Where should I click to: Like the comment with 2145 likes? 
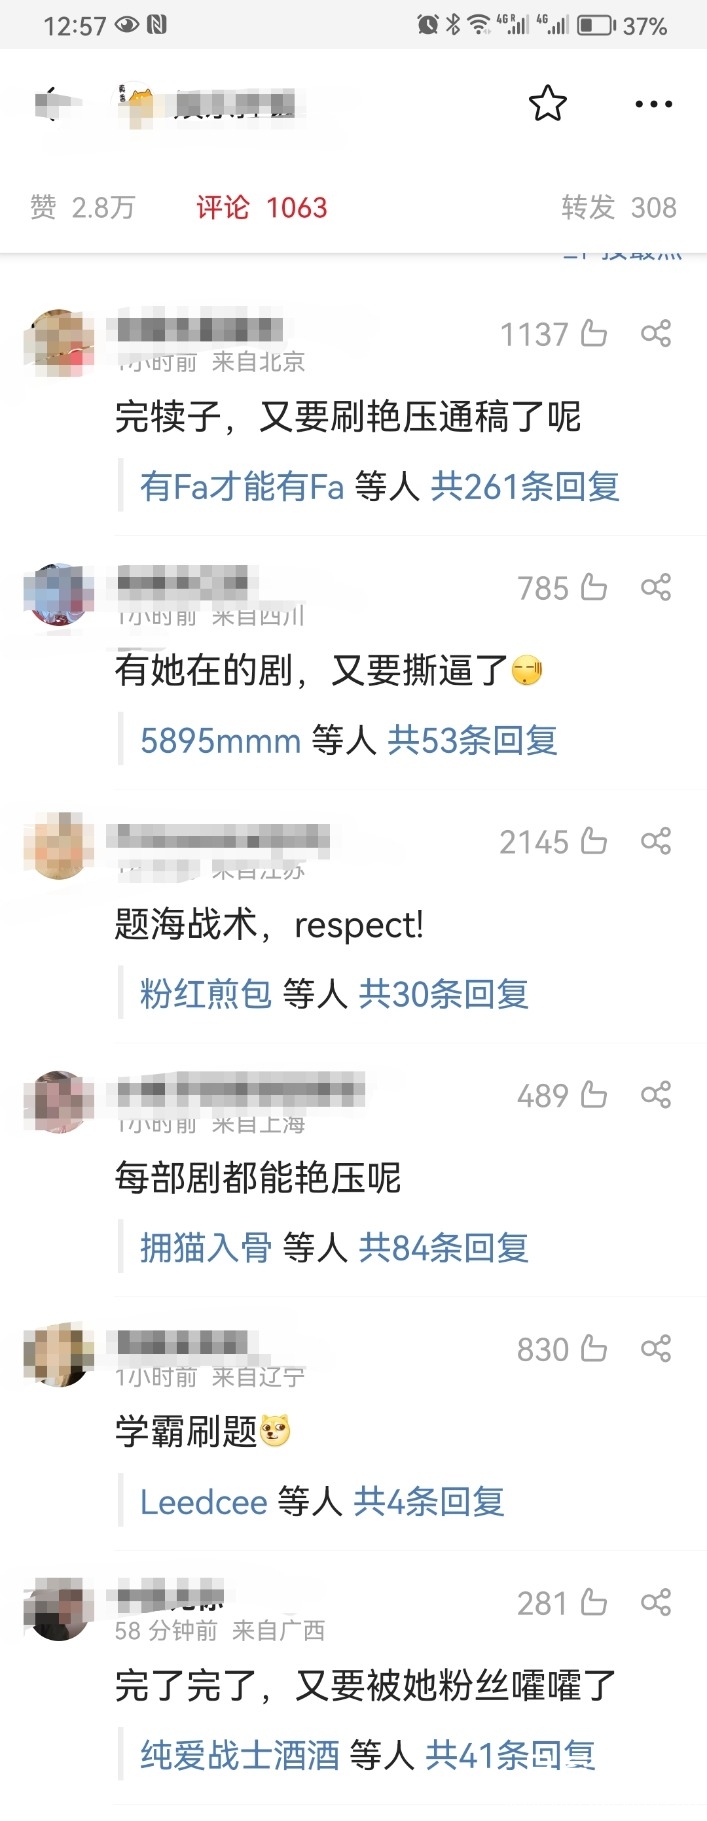pyautogui.click(x=594, y=841)
